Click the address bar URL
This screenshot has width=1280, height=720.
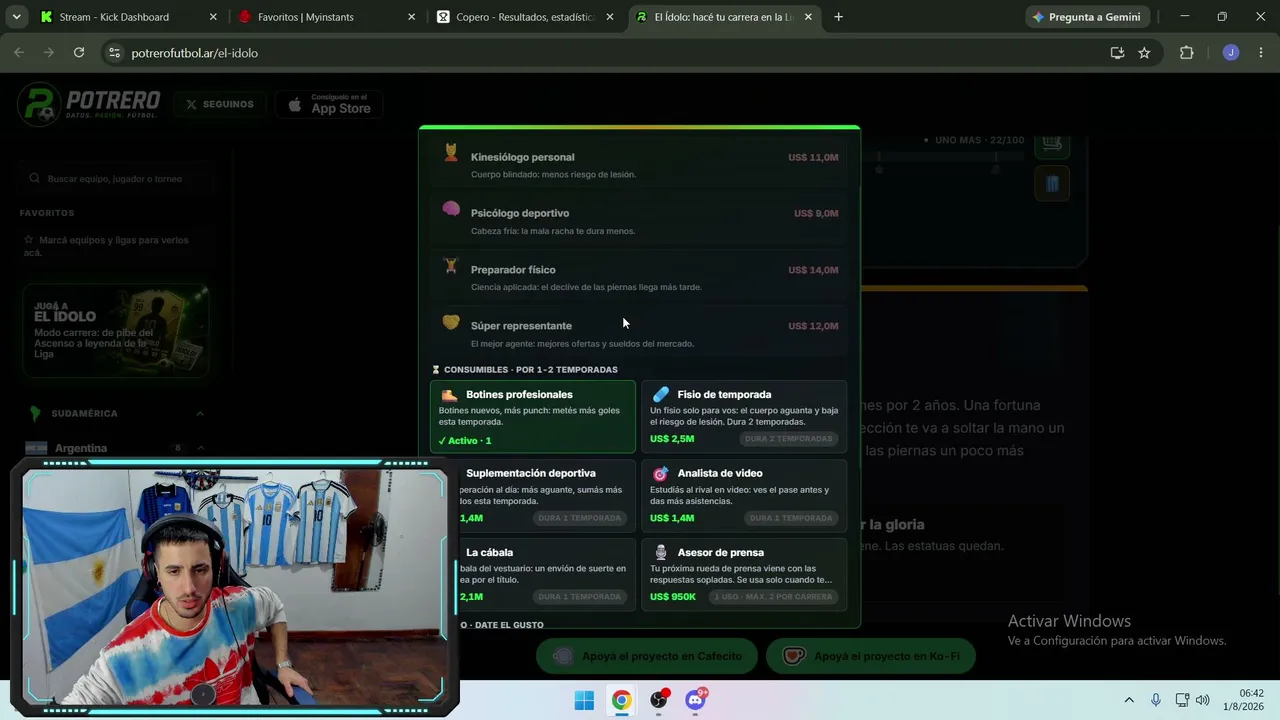194,53
